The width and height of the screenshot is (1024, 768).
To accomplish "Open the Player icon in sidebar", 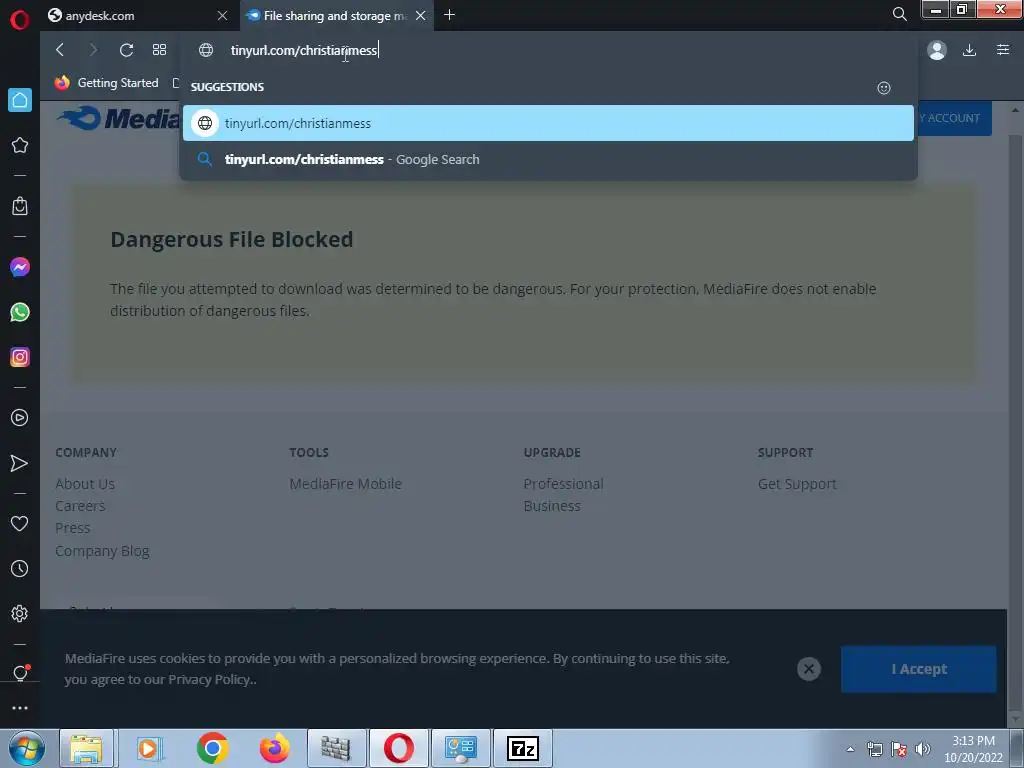I will [20, 418].
